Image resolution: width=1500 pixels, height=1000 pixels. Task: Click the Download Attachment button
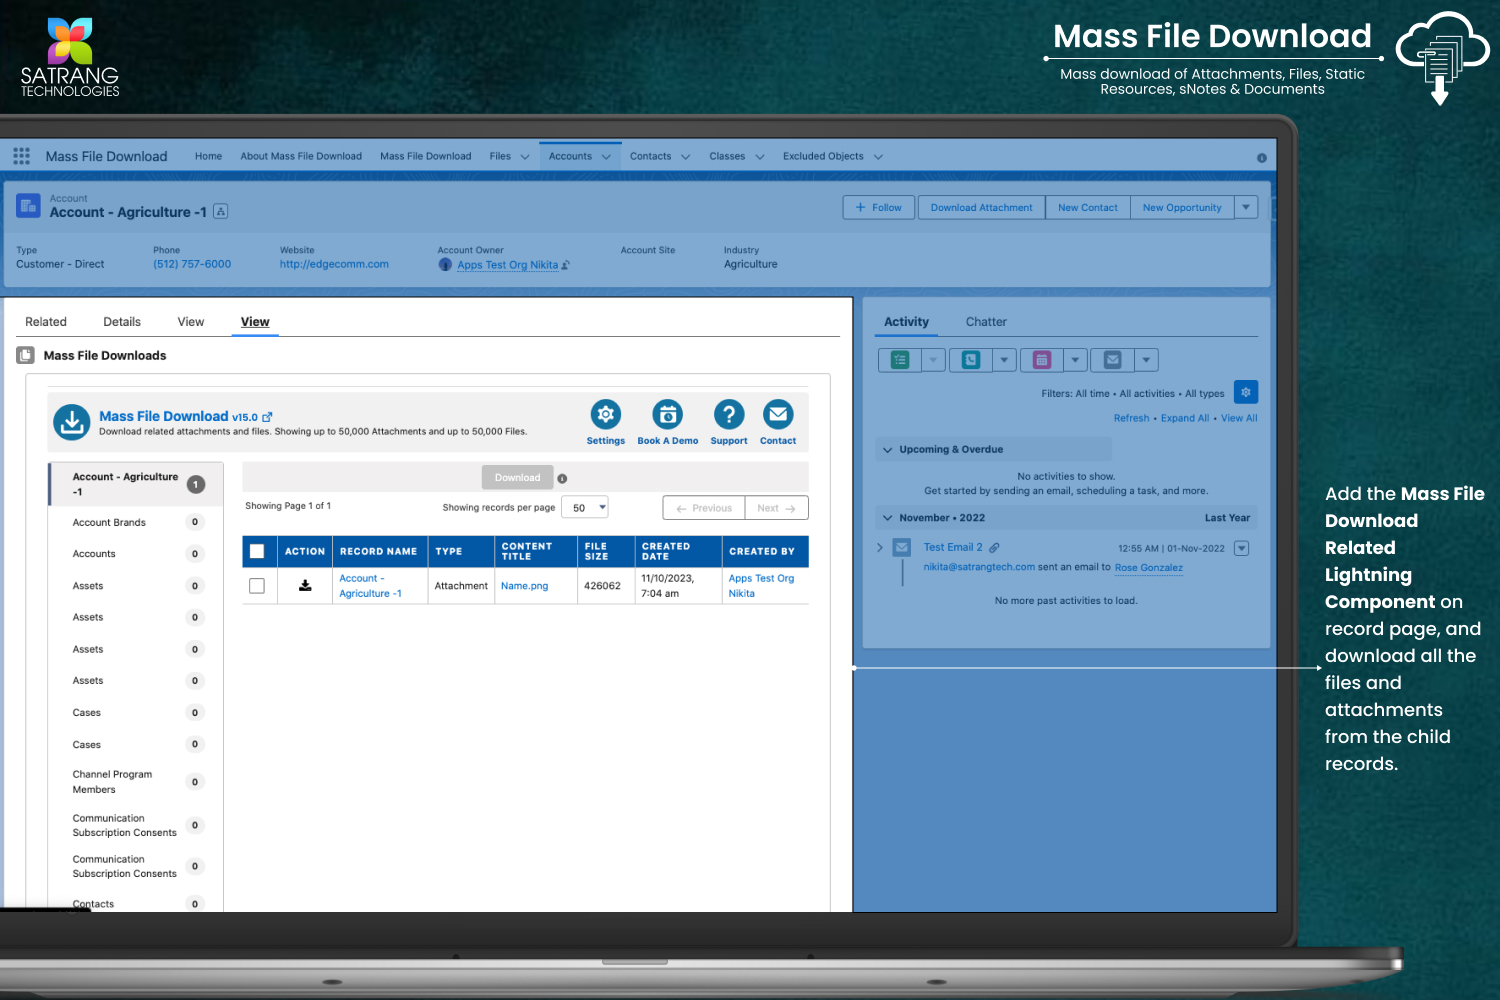click(x=981, y=208)
